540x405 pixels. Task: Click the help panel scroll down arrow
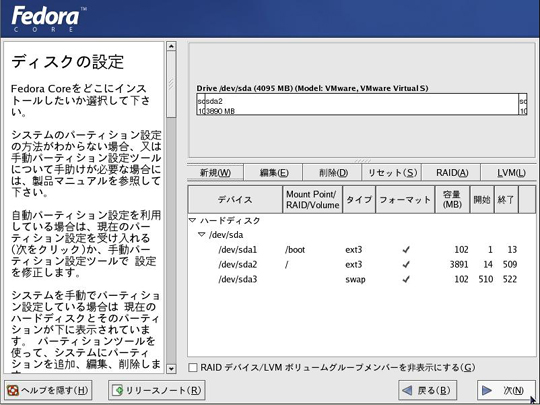coord(171,369)
